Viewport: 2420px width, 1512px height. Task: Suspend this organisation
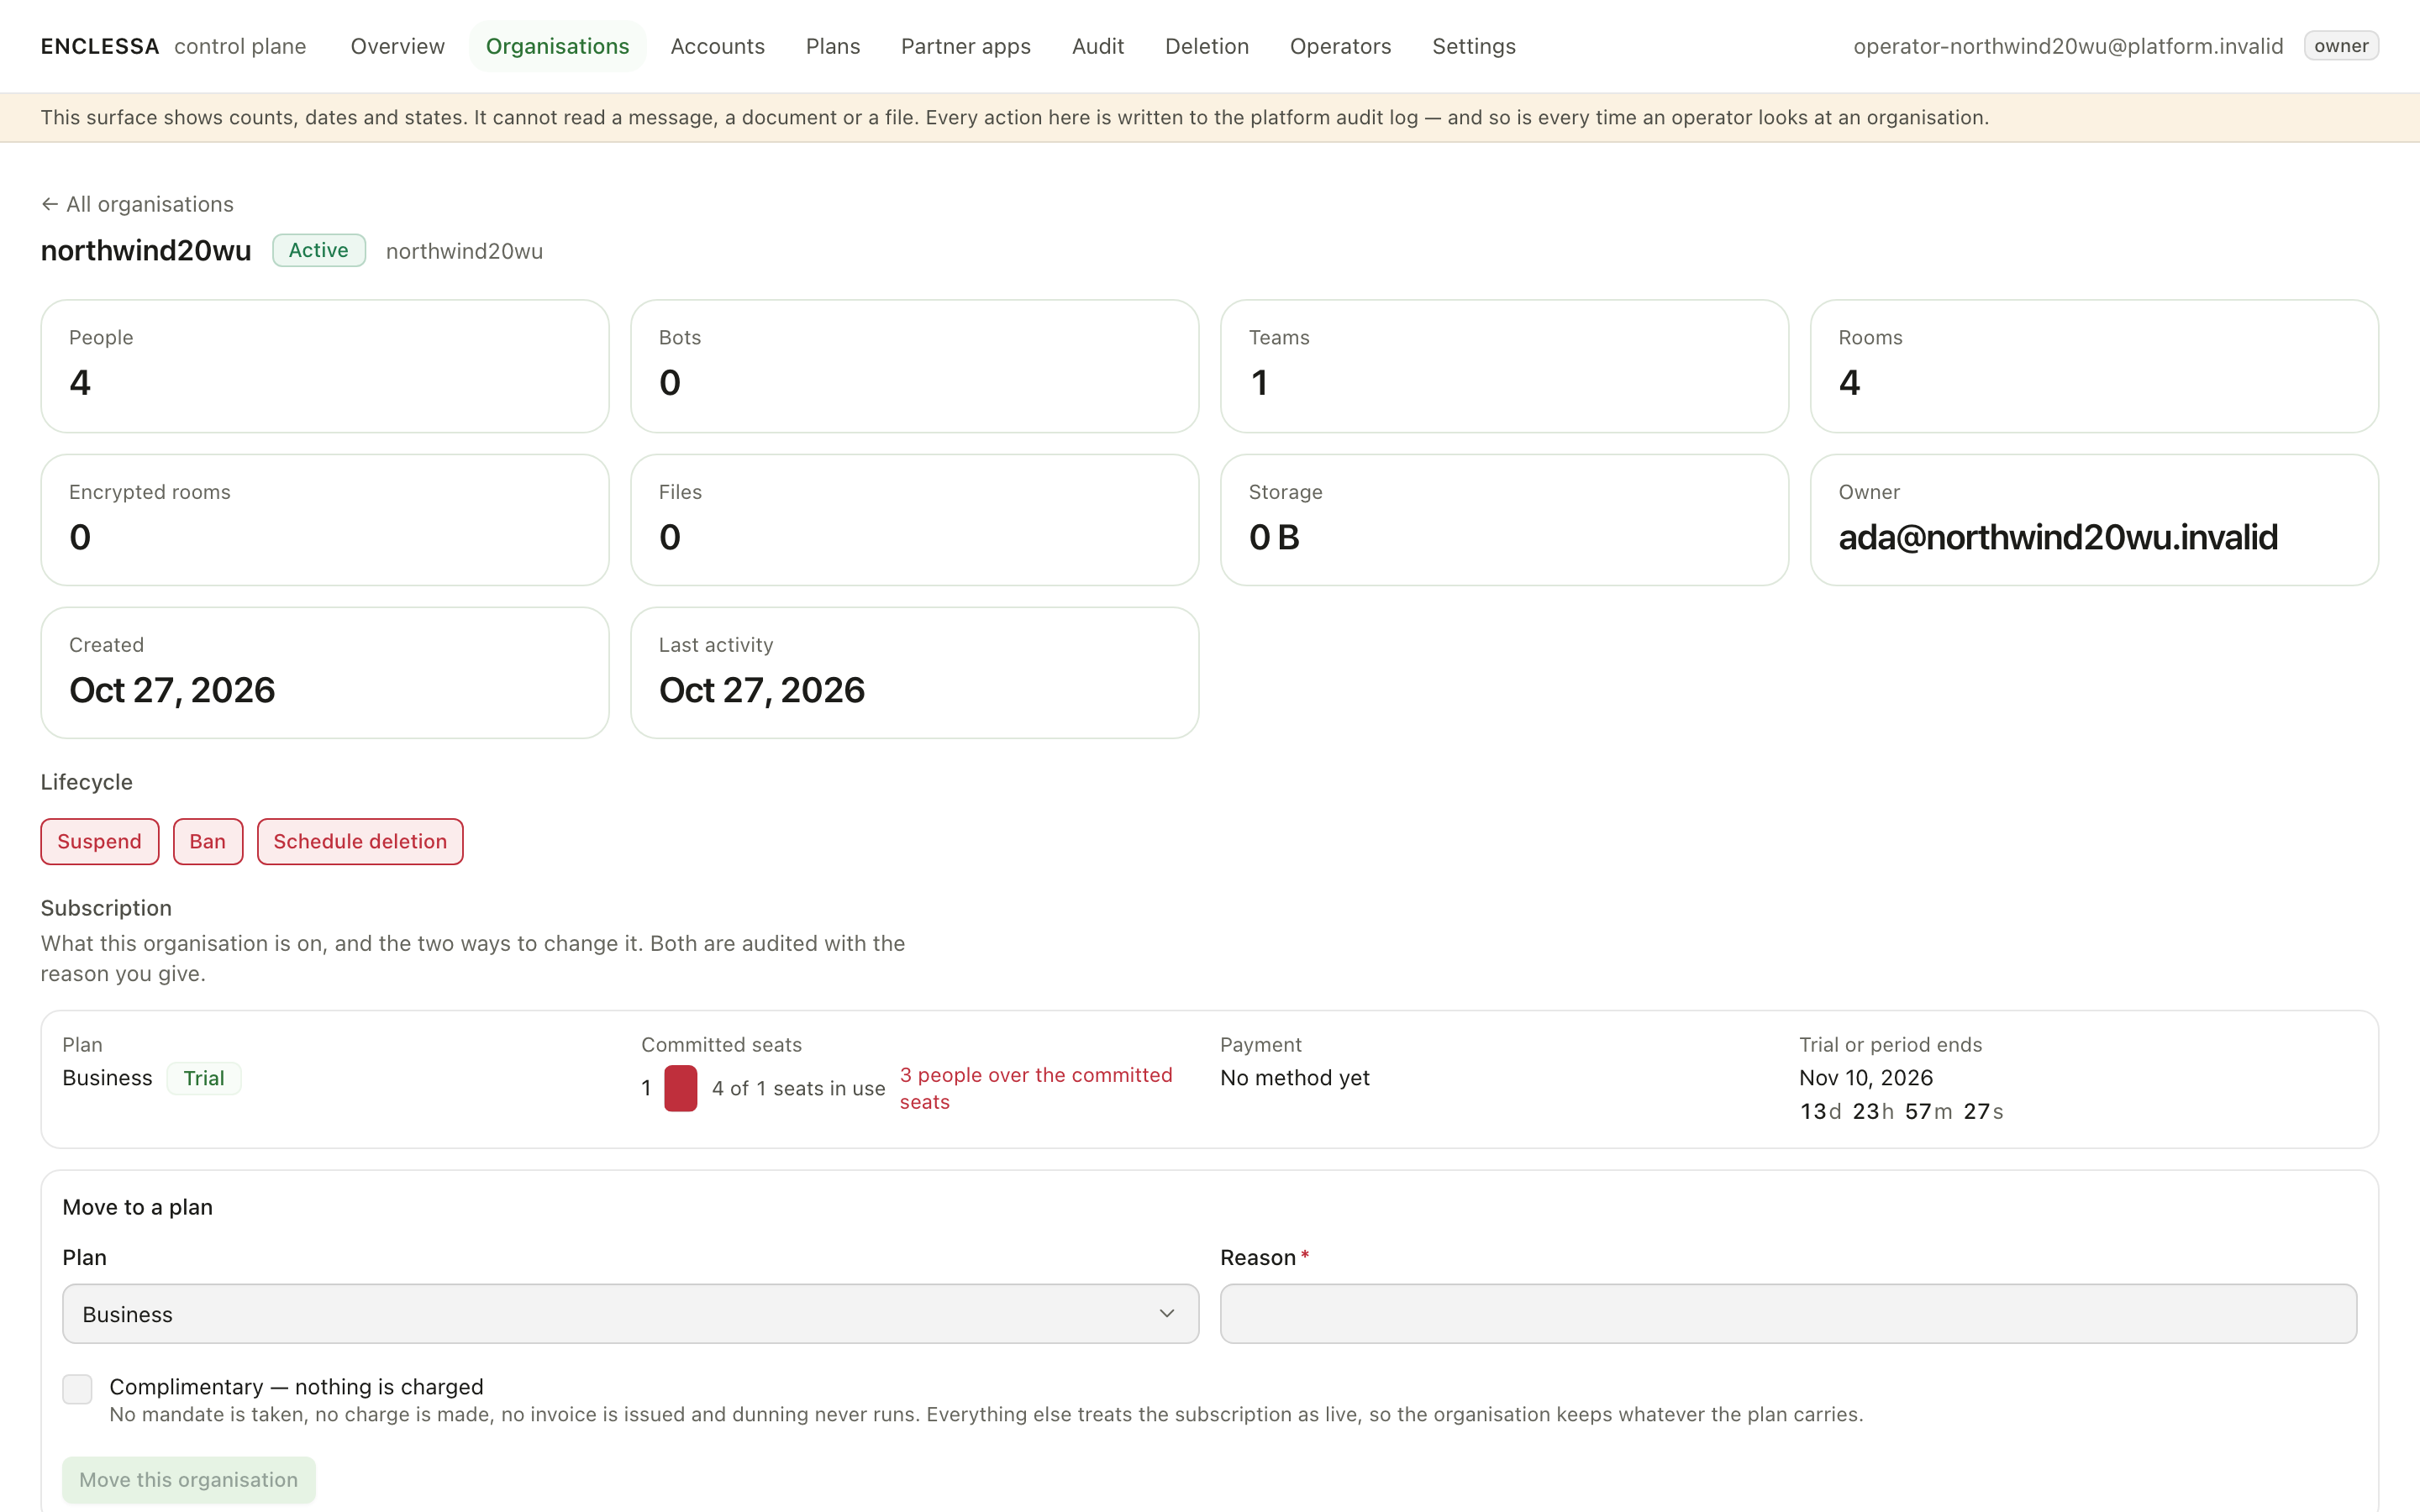point(99,841)
